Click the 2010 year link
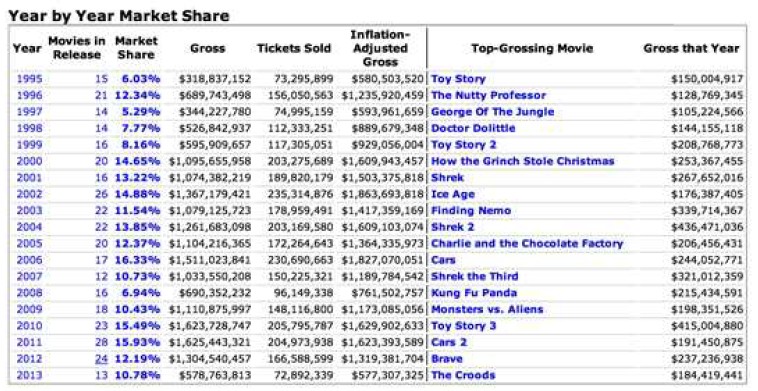This screenshot has height=391, width=758. coord(29,326)
